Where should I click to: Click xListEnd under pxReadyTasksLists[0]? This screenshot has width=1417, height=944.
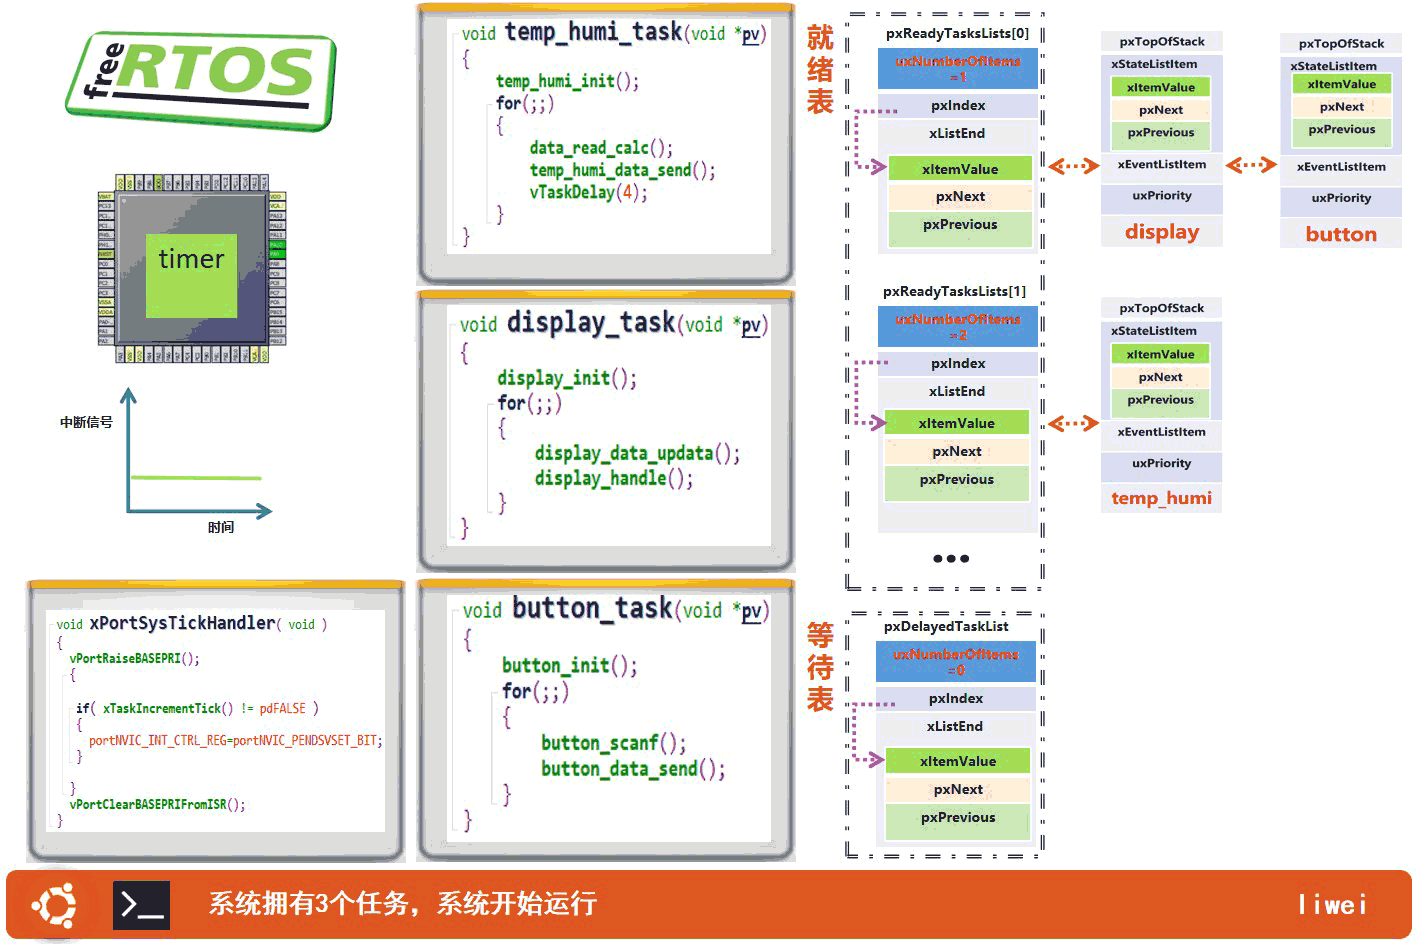pyautogui.click(x=957, y=134)
